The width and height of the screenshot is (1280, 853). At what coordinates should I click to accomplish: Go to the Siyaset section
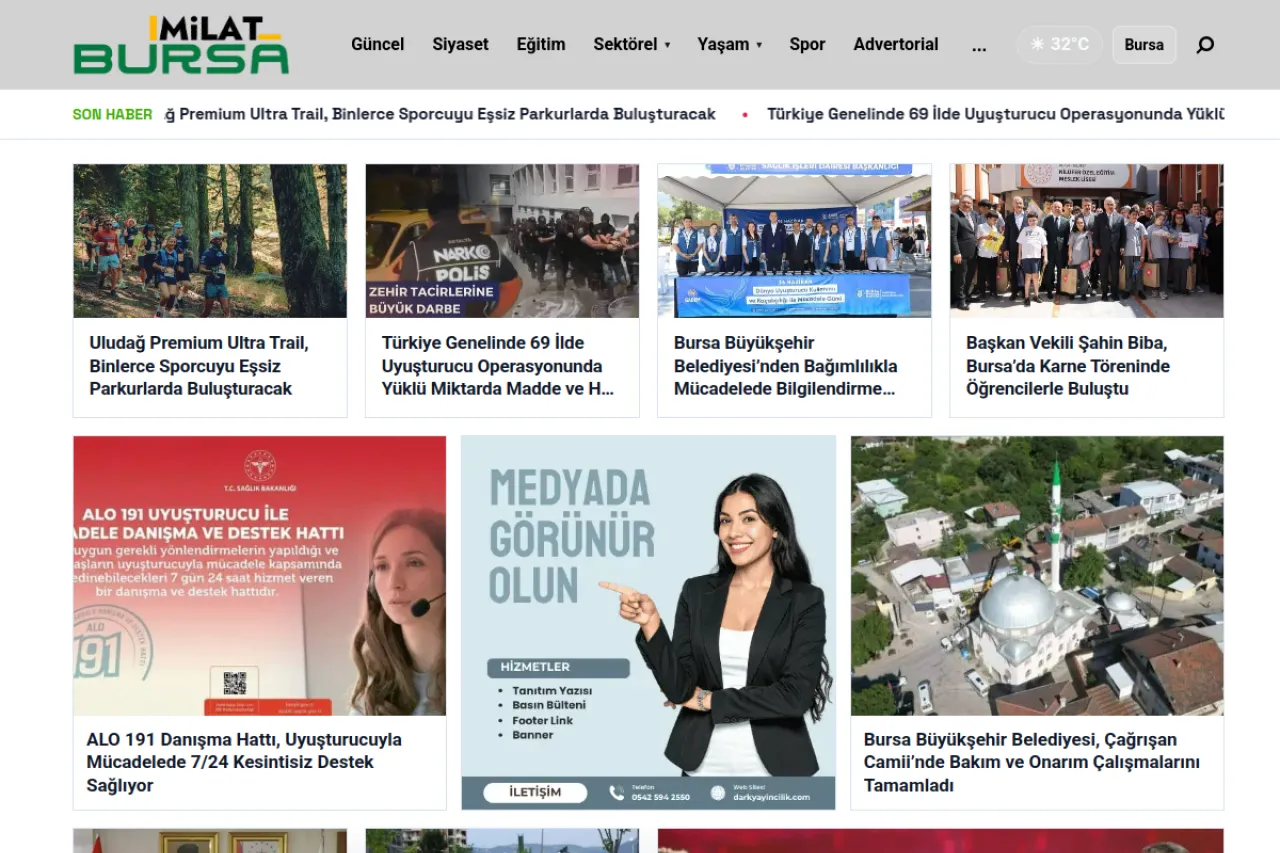(x=461, y=44)
